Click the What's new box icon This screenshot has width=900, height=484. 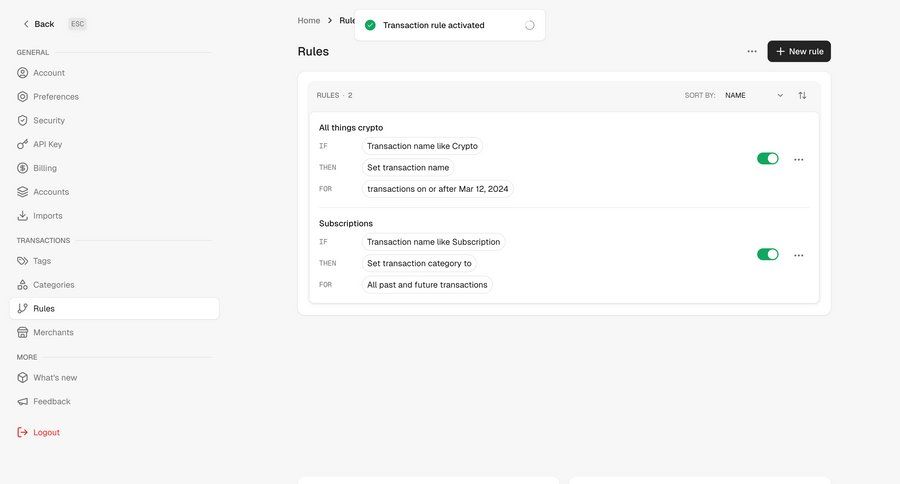(x=22, y=378)
